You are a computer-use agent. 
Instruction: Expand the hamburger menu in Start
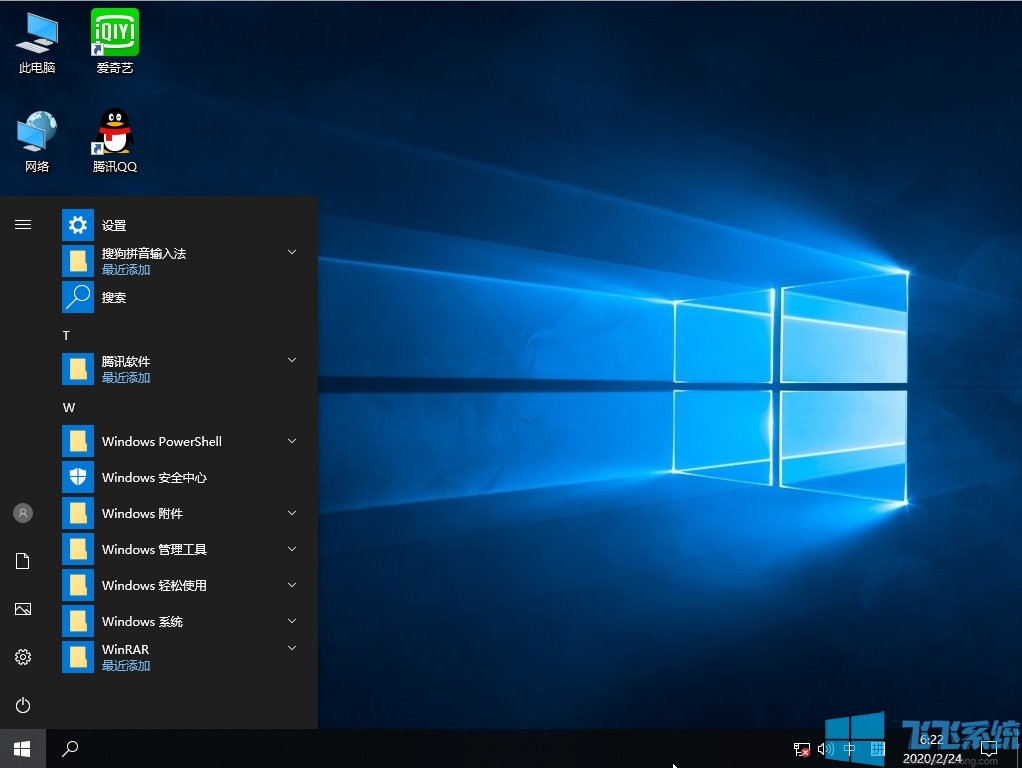click(x=23, y=225)
